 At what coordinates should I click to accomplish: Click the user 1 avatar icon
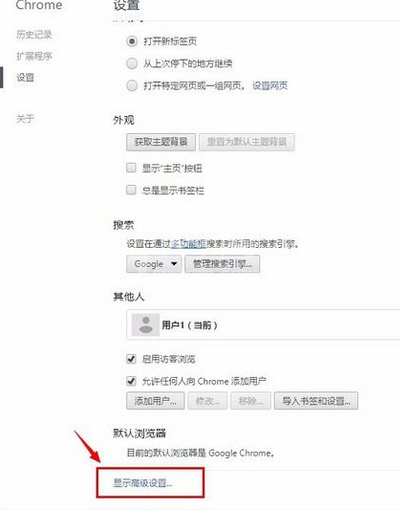146,325
